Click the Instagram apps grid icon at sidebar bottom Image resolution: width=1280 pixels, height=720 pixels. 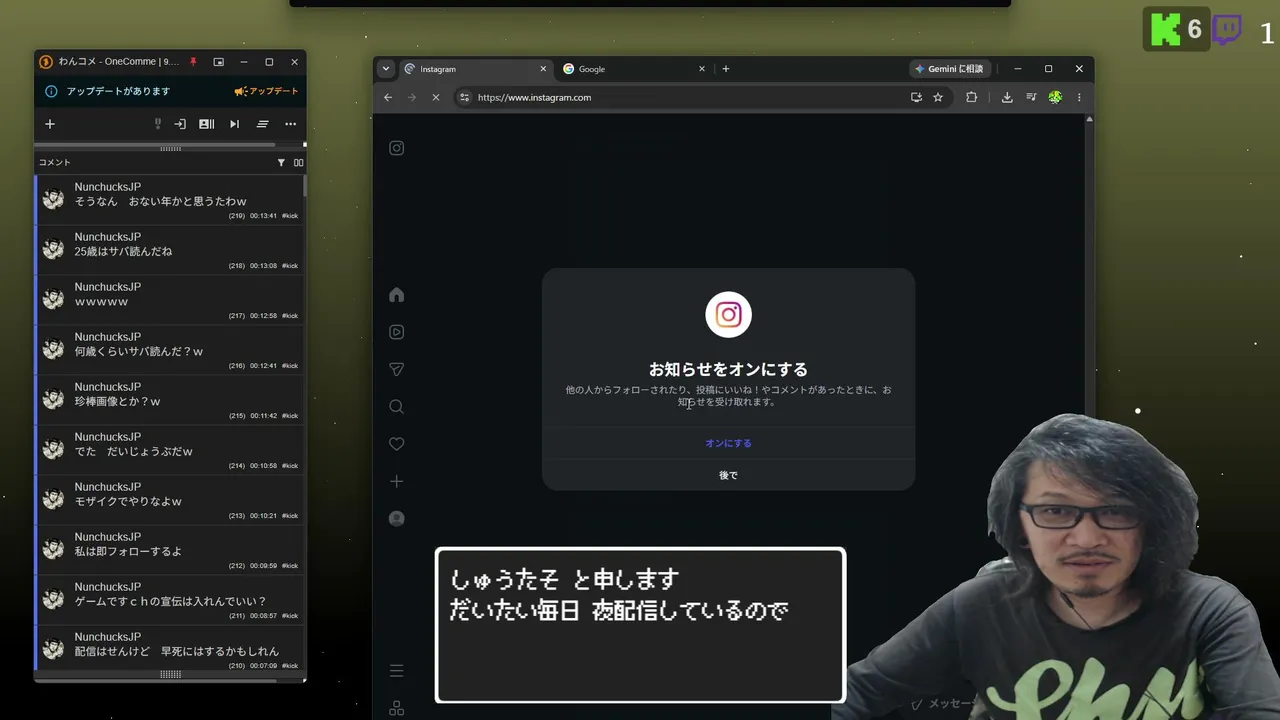pyautogui.click(x=397, y=708)
